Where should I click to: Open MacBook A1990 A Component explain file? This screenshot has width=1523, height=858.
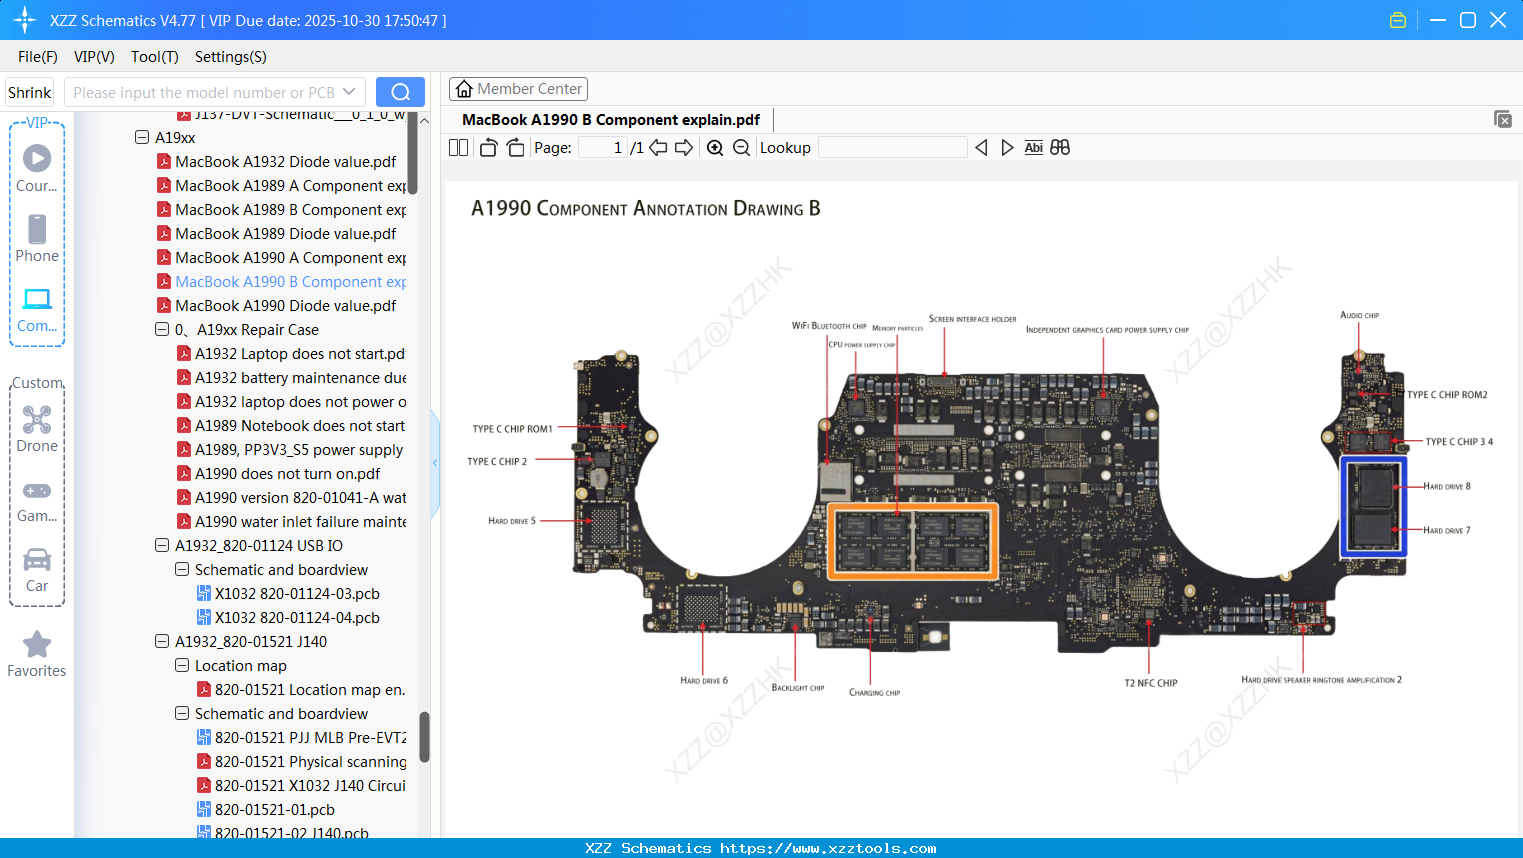tap(290, 257)
